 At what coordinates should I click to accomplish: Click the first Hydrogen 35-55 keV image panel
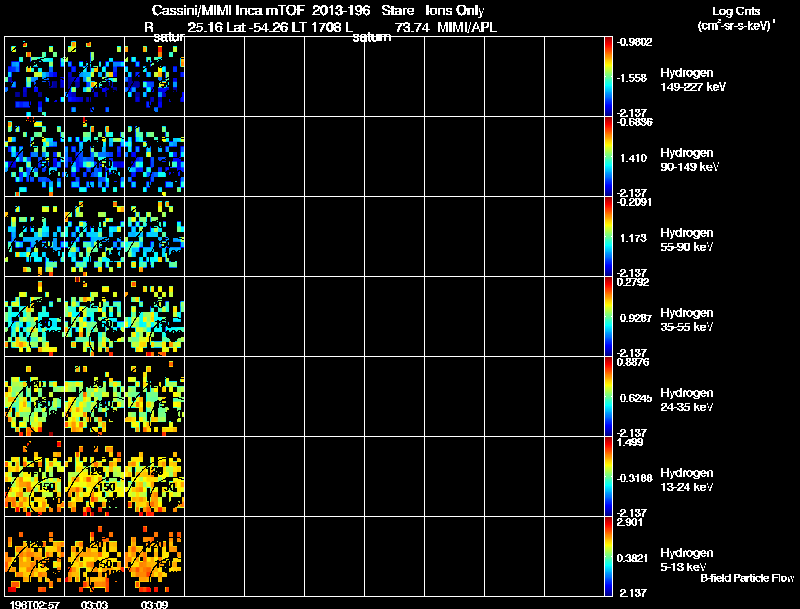tap(35, 317)
